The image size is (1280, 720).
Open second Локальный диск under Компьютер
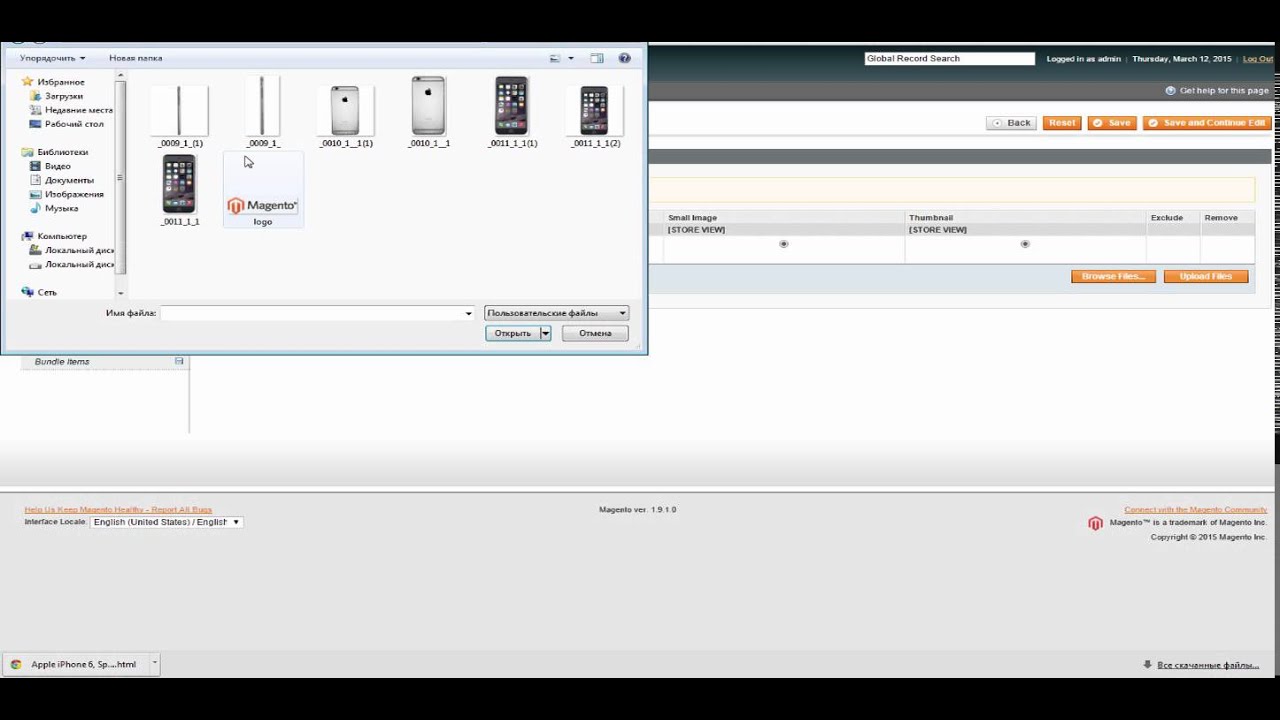(78, 264)
